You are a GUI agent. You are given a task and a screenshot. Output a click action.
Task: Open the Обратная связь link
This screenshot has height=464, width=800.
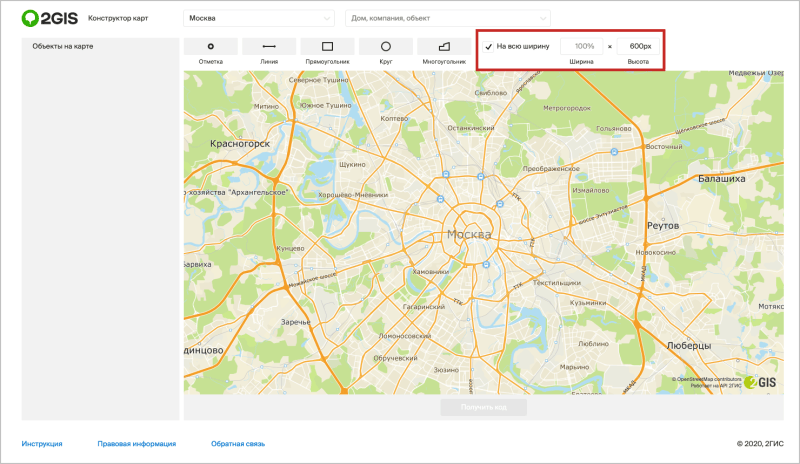(x=238, y=444)
